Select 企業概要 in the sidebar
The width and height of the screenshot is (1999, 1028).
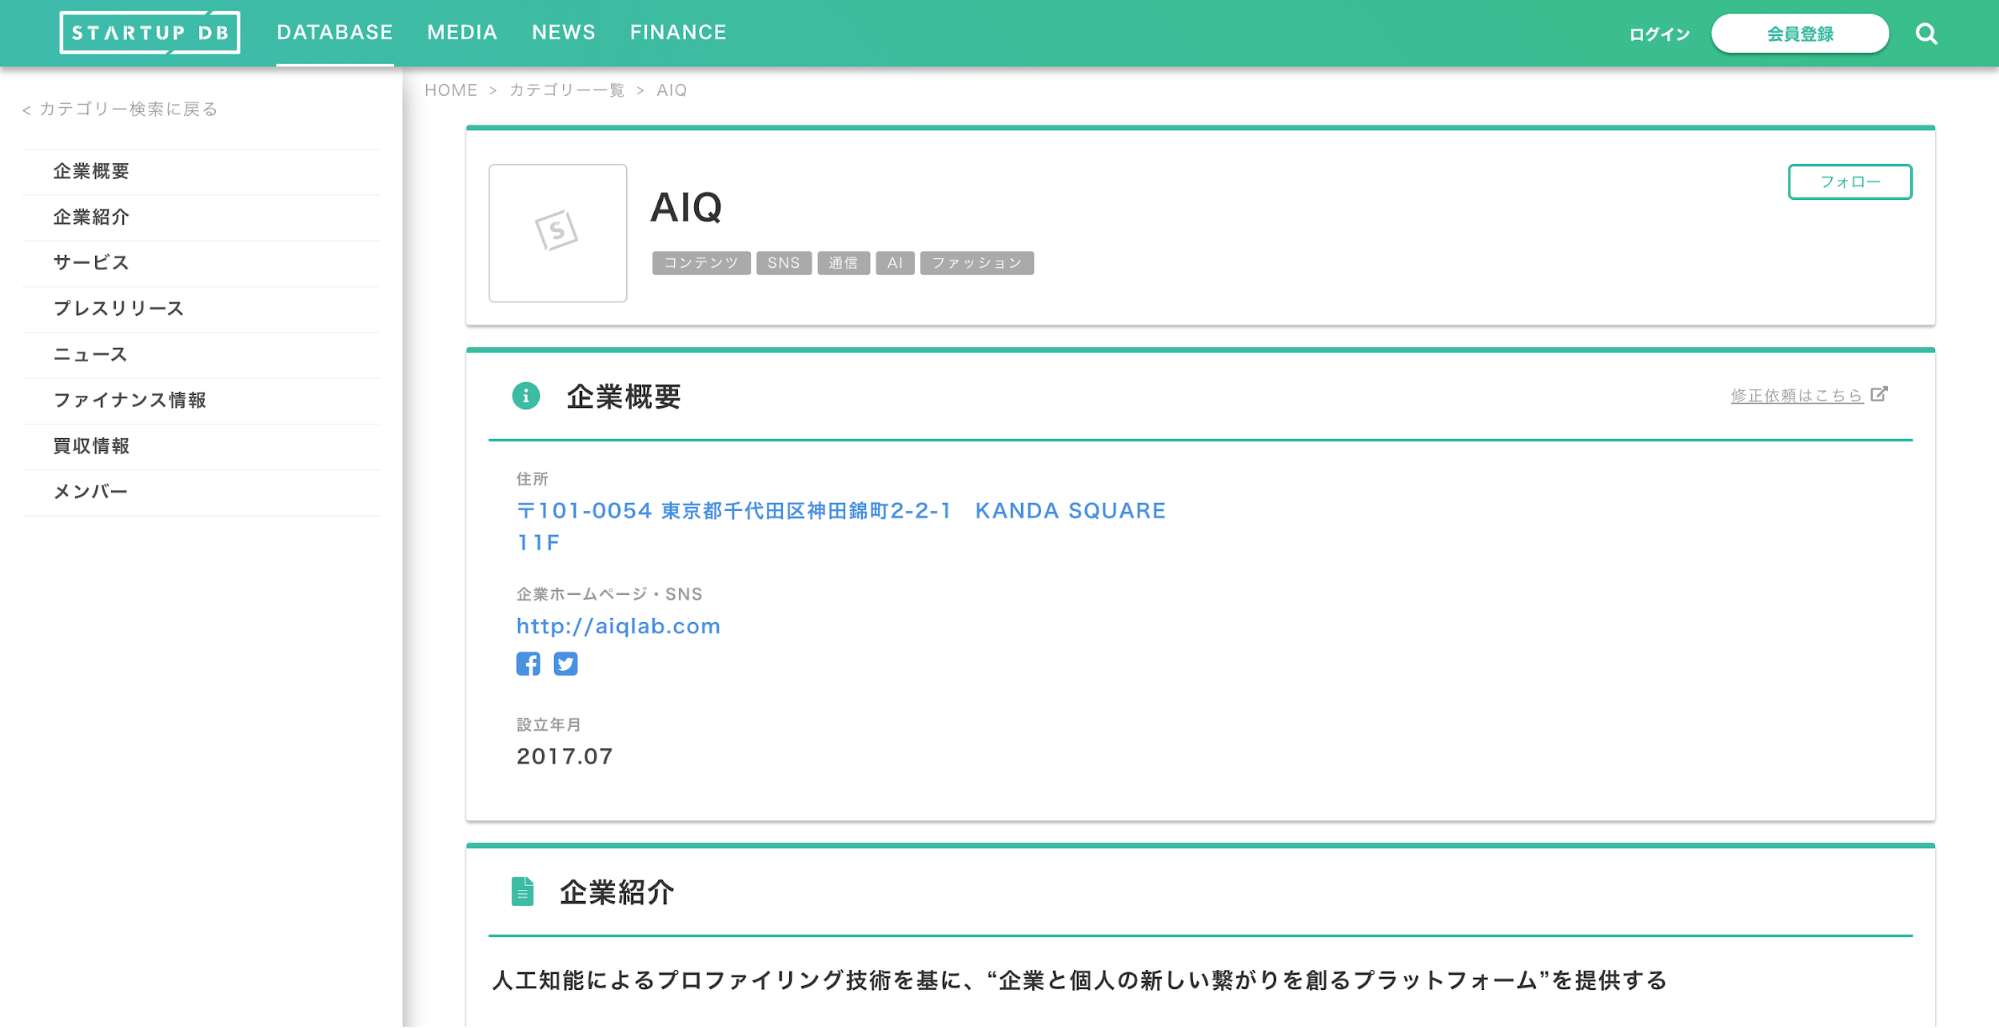[201, 171]
